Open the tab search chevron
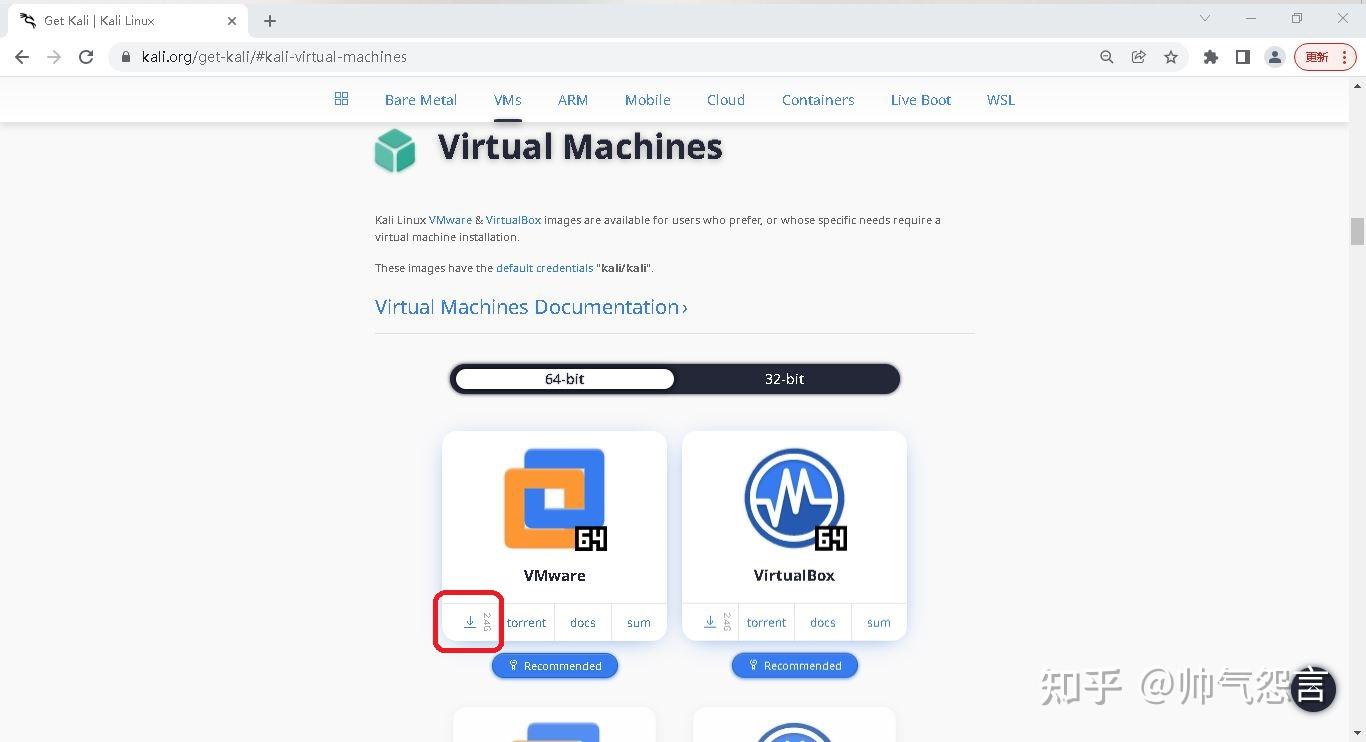The image size is (1366, 742). [1205, 18]
